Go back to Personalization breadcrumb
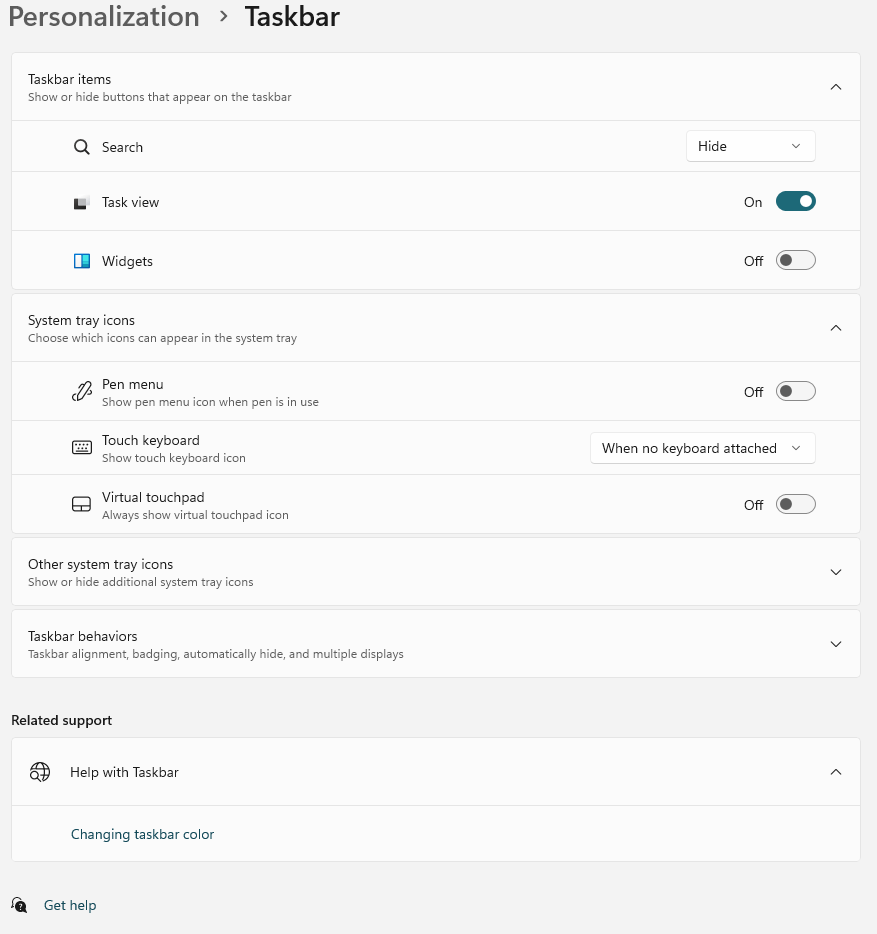Screen dimensions: 877x934 point(104,17)
